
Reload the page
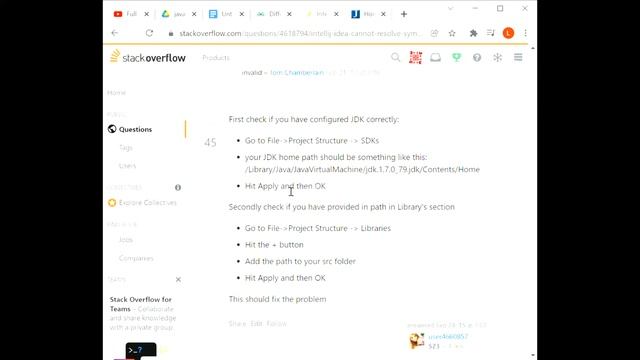[x=149, y=33]
